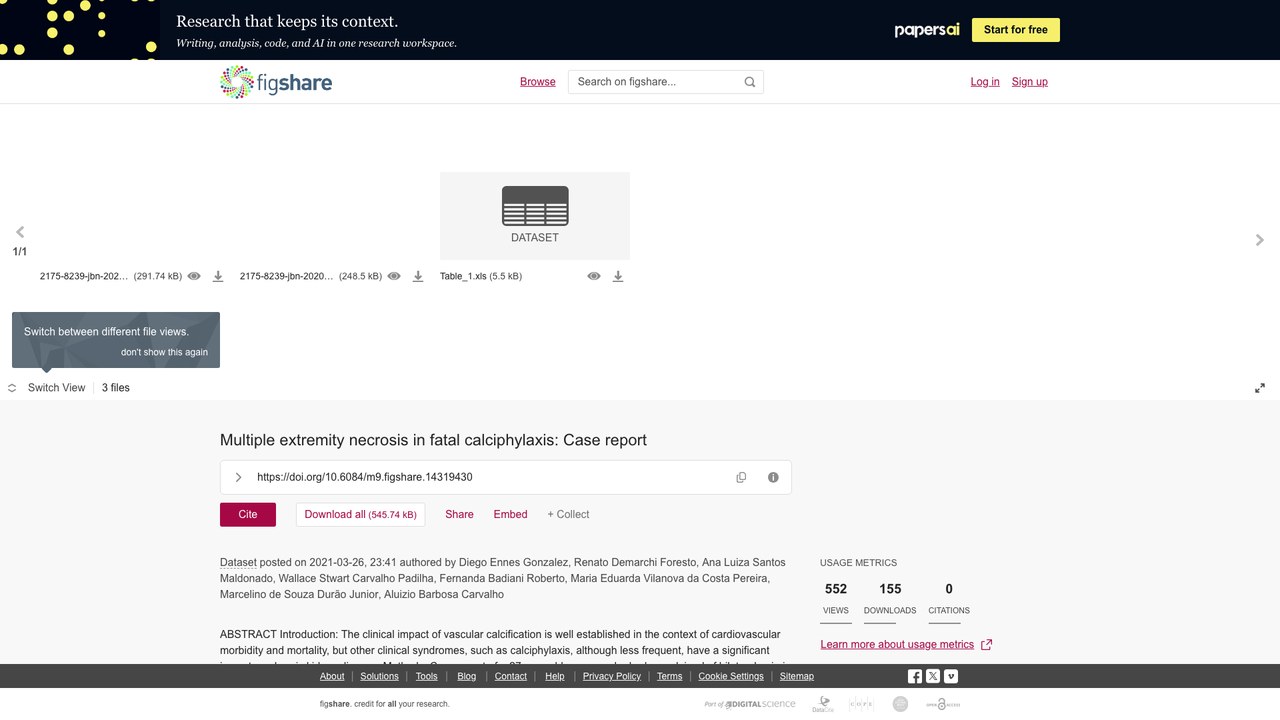
Task: Open the Tools footer link
Action: click(427, 677)
